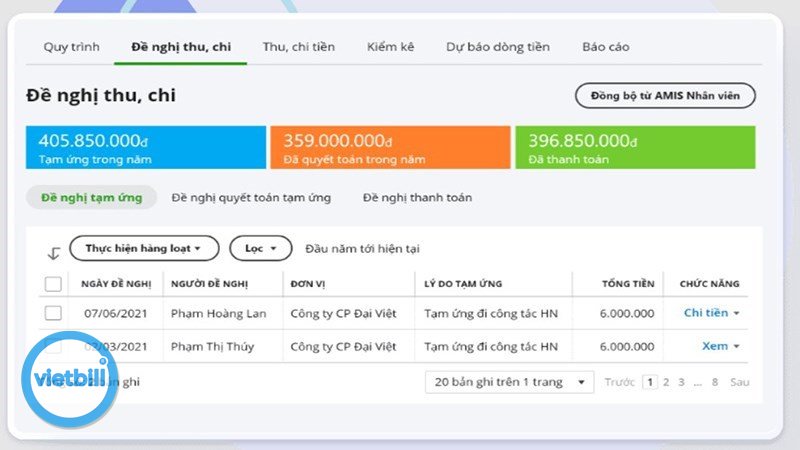Check the row for Phạm Hoàng Lan
The image size is (800, 450).
[54, 314]
